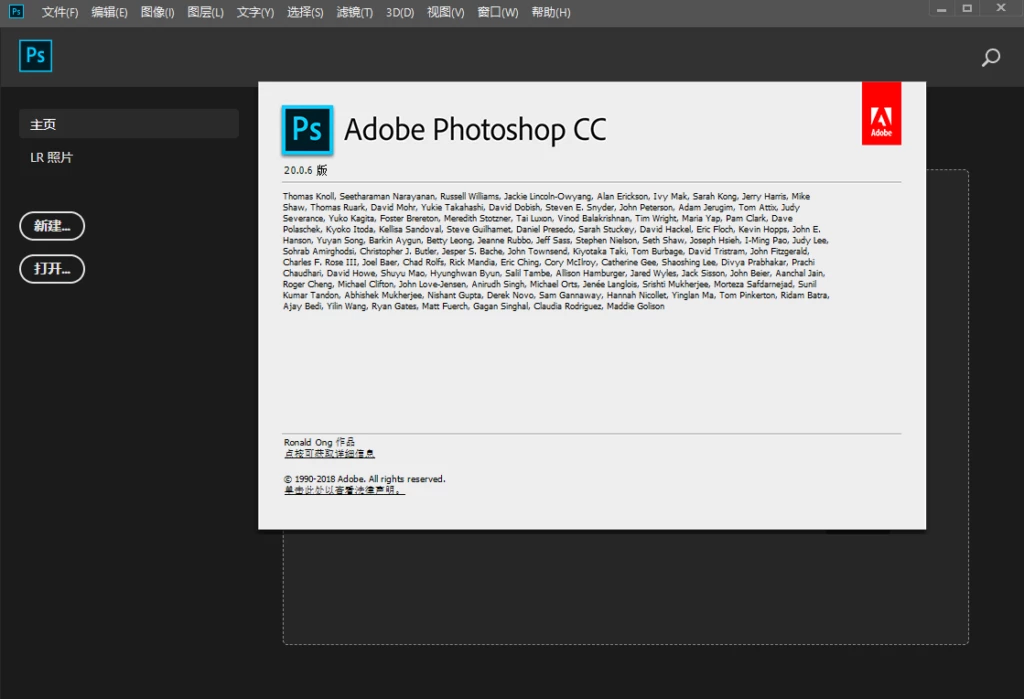The image size is (1024, 699).
Task: Click the legal notices link below copyright
Action: [x=344, y=490]
